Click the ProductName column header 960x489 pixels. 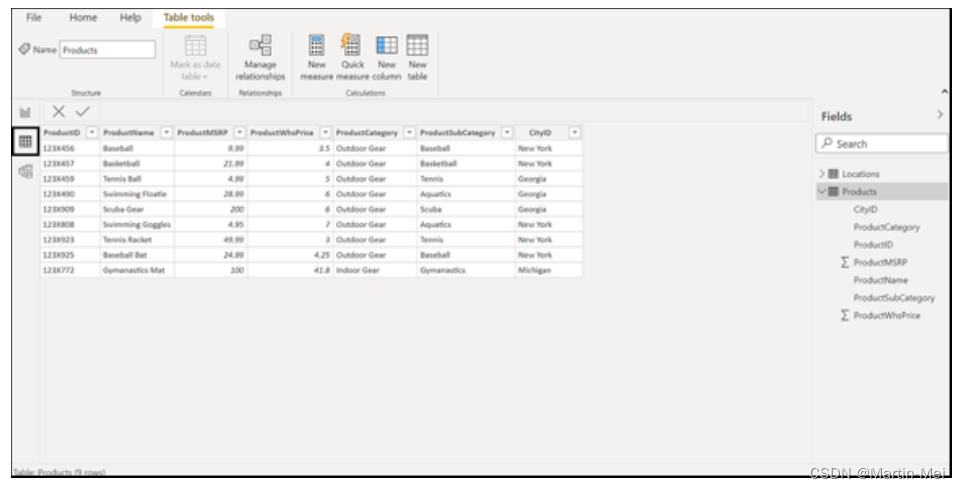[137, 132]
